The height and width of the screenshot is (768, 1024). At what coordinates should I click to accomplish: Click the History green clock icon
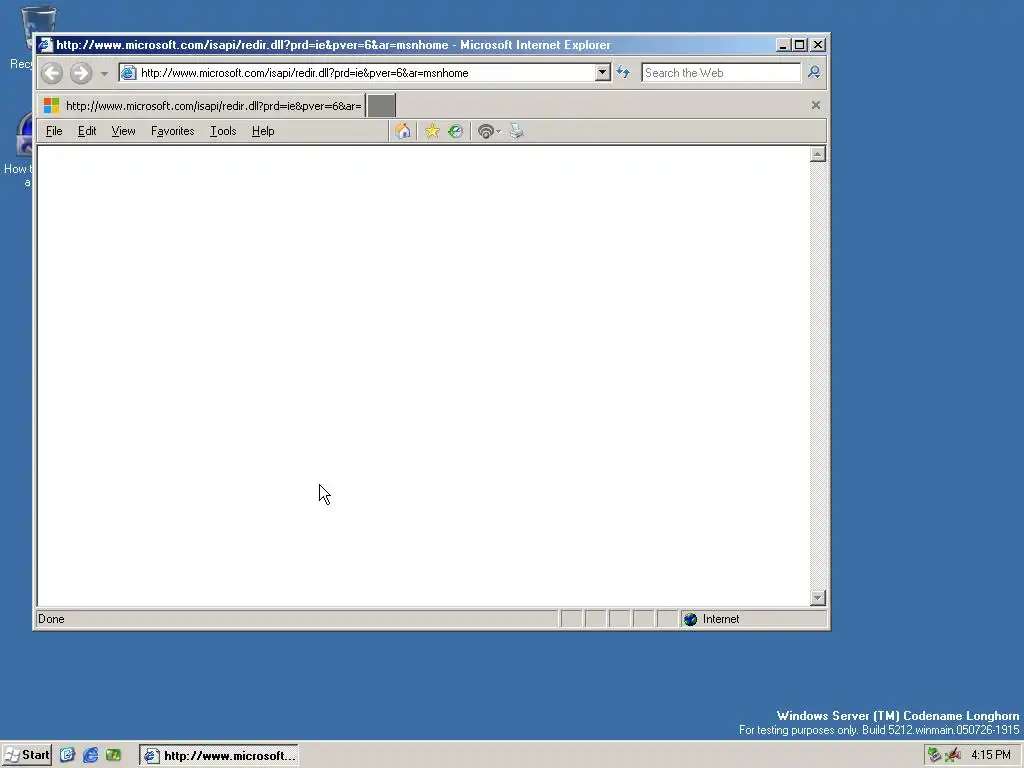tap(456, 131)
